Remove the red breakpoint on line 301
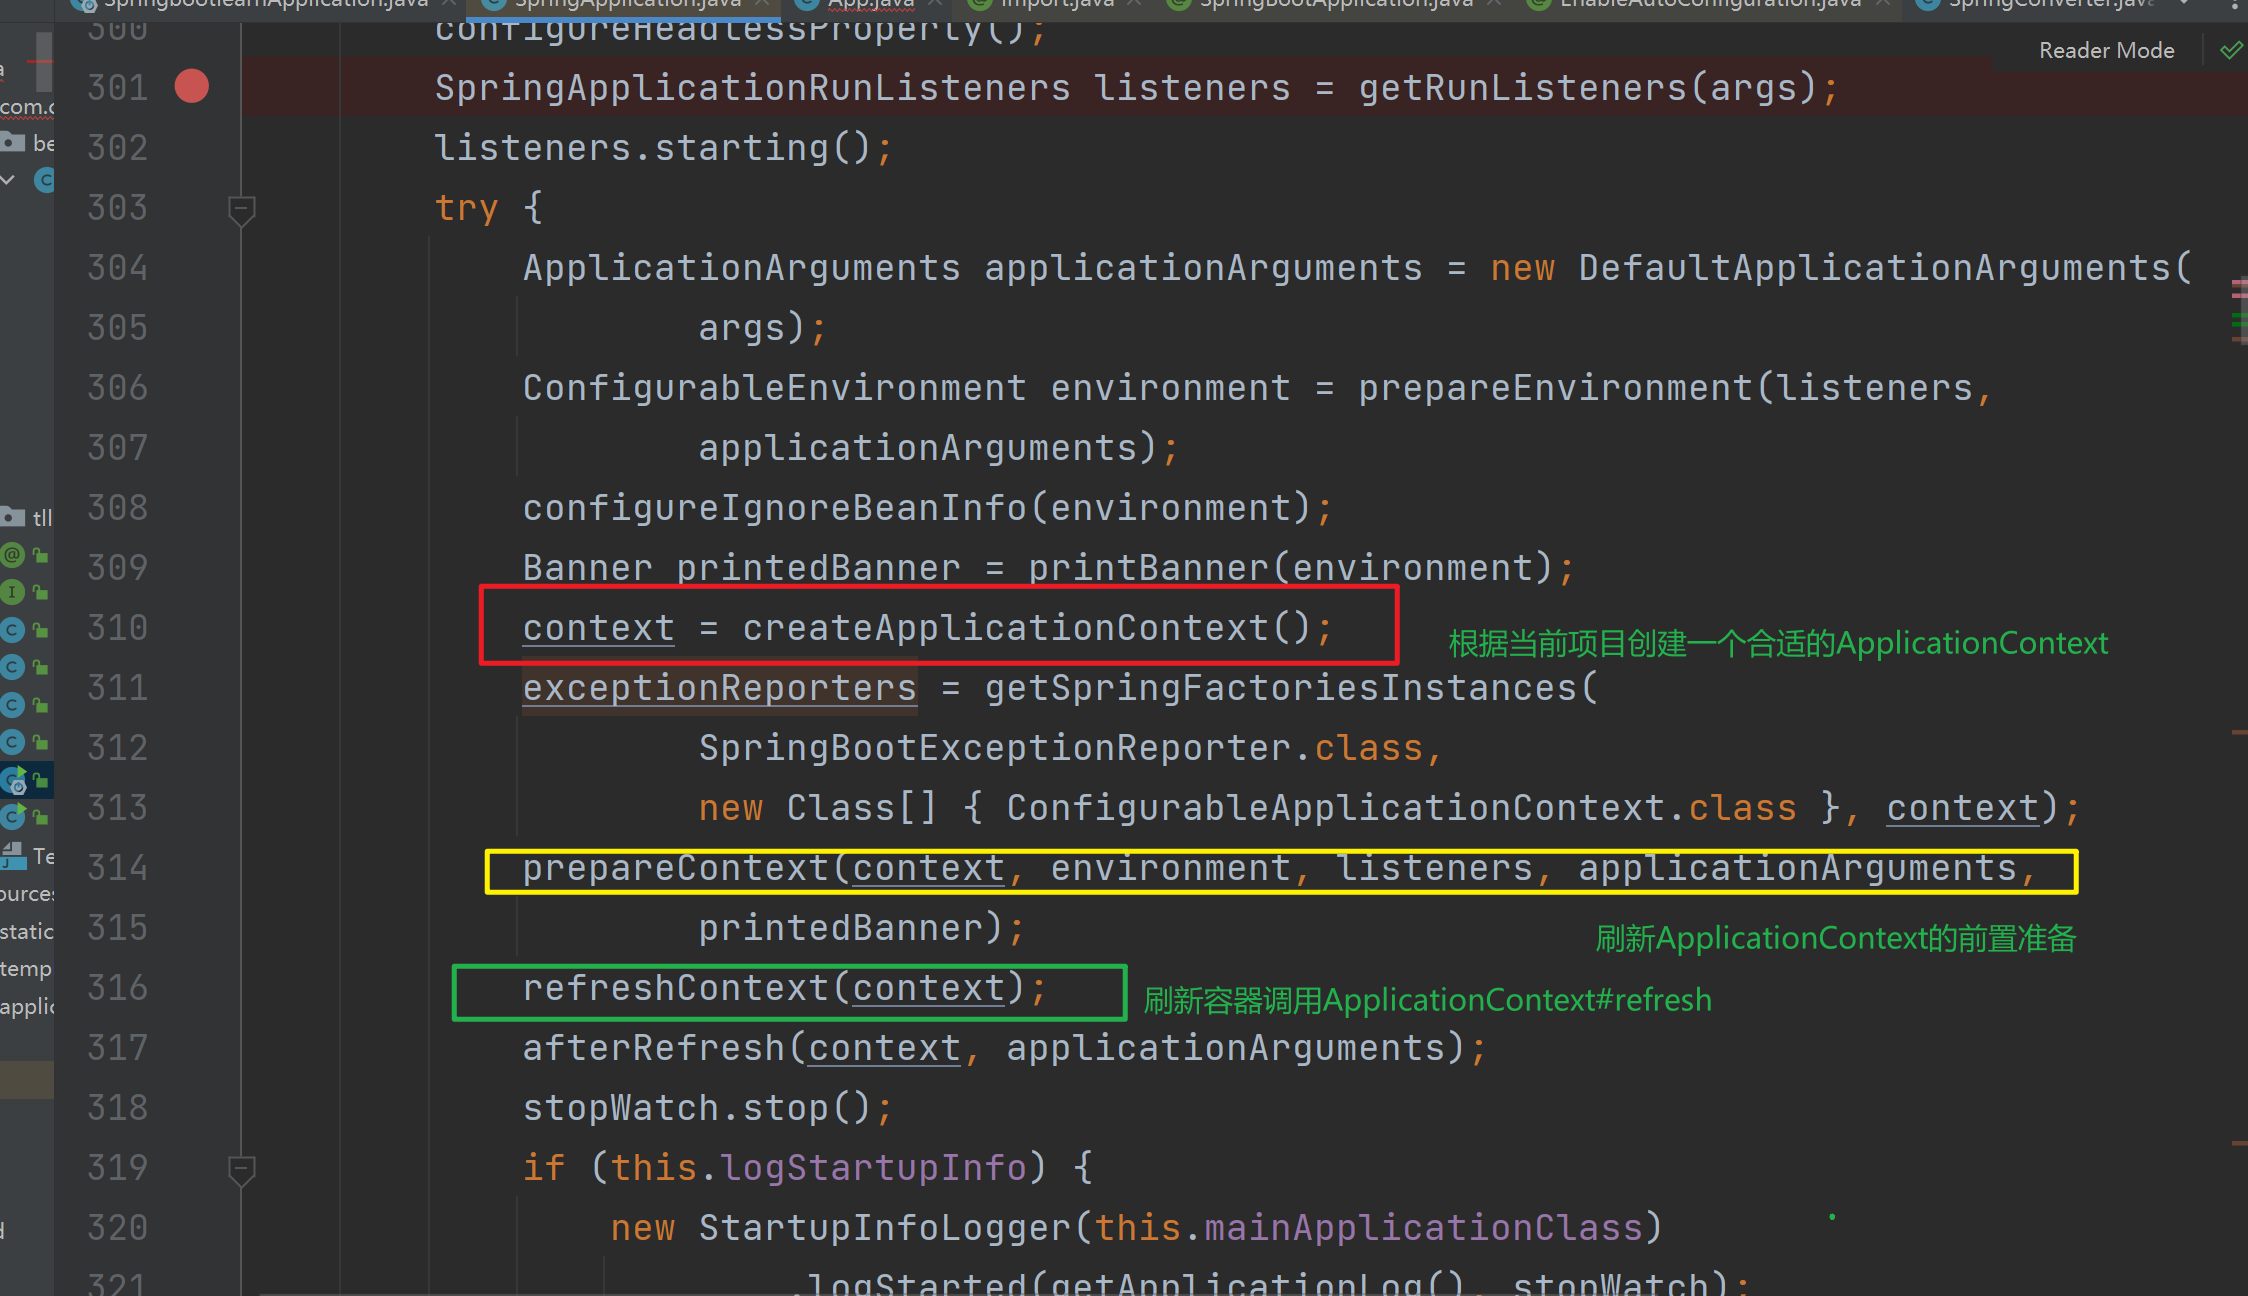Screen dimensions: 2248x1296 coord(191,87)
